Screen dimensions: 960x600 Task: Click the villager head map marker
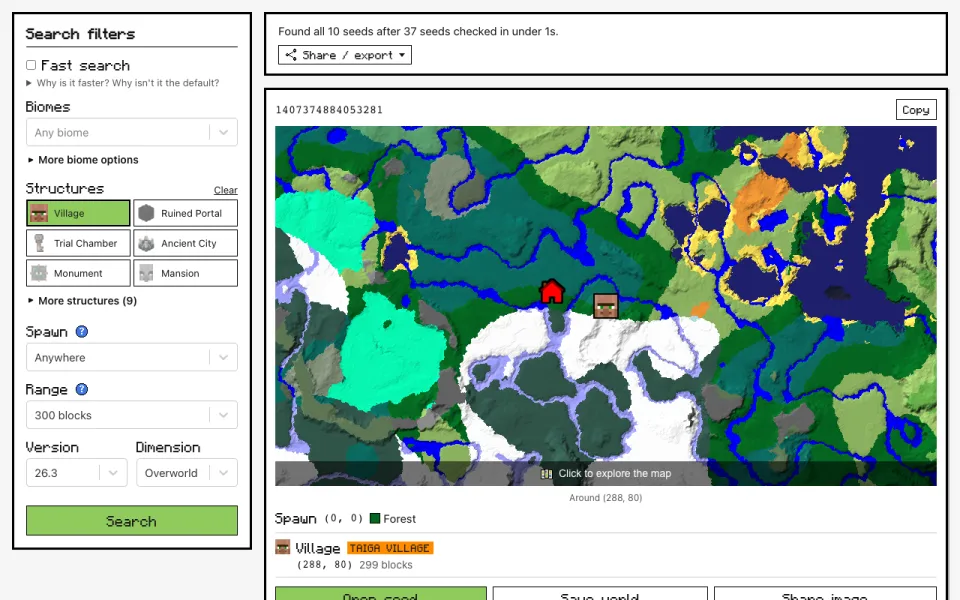pos(606,306)
